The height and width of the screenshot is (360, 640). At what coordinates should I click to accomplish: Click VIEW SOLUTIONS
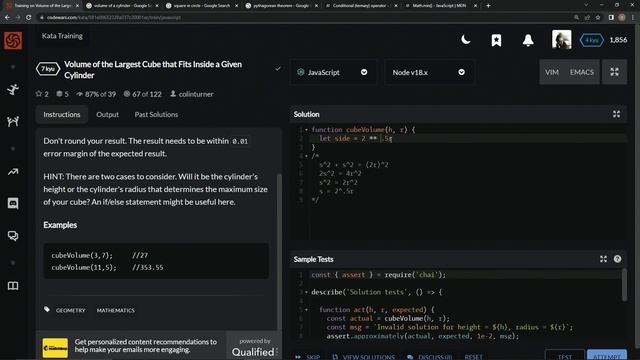click(363, 357)
